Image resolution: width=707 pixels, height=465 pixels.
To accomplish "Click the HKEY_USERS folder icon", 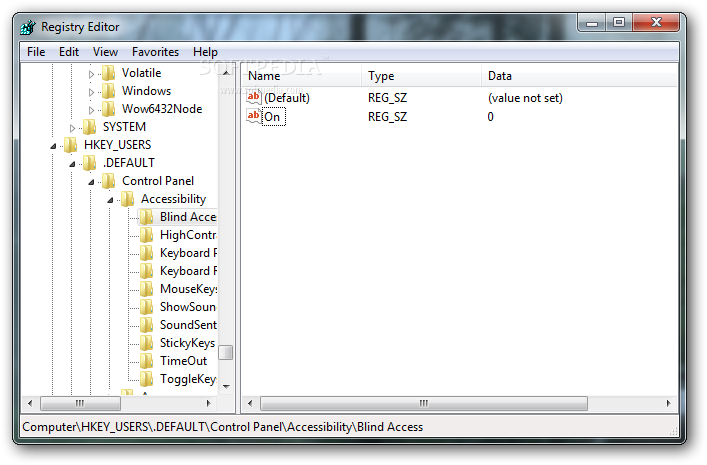I will [70, 145].
